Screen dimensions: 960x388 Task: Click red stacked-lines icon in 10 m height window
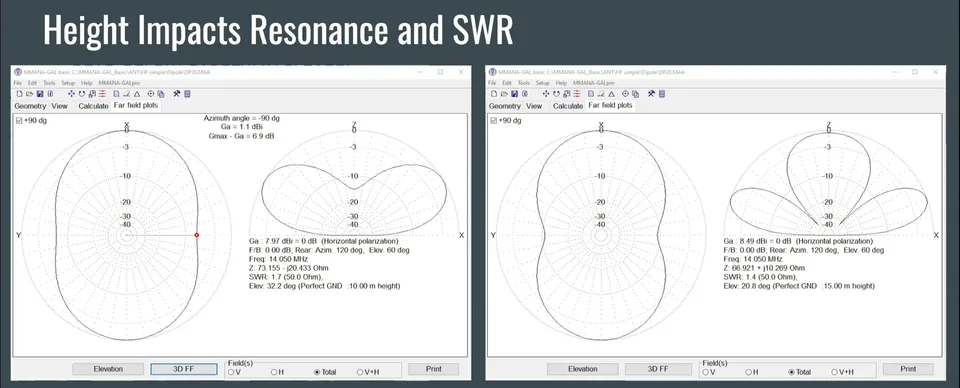coord(102,94)
